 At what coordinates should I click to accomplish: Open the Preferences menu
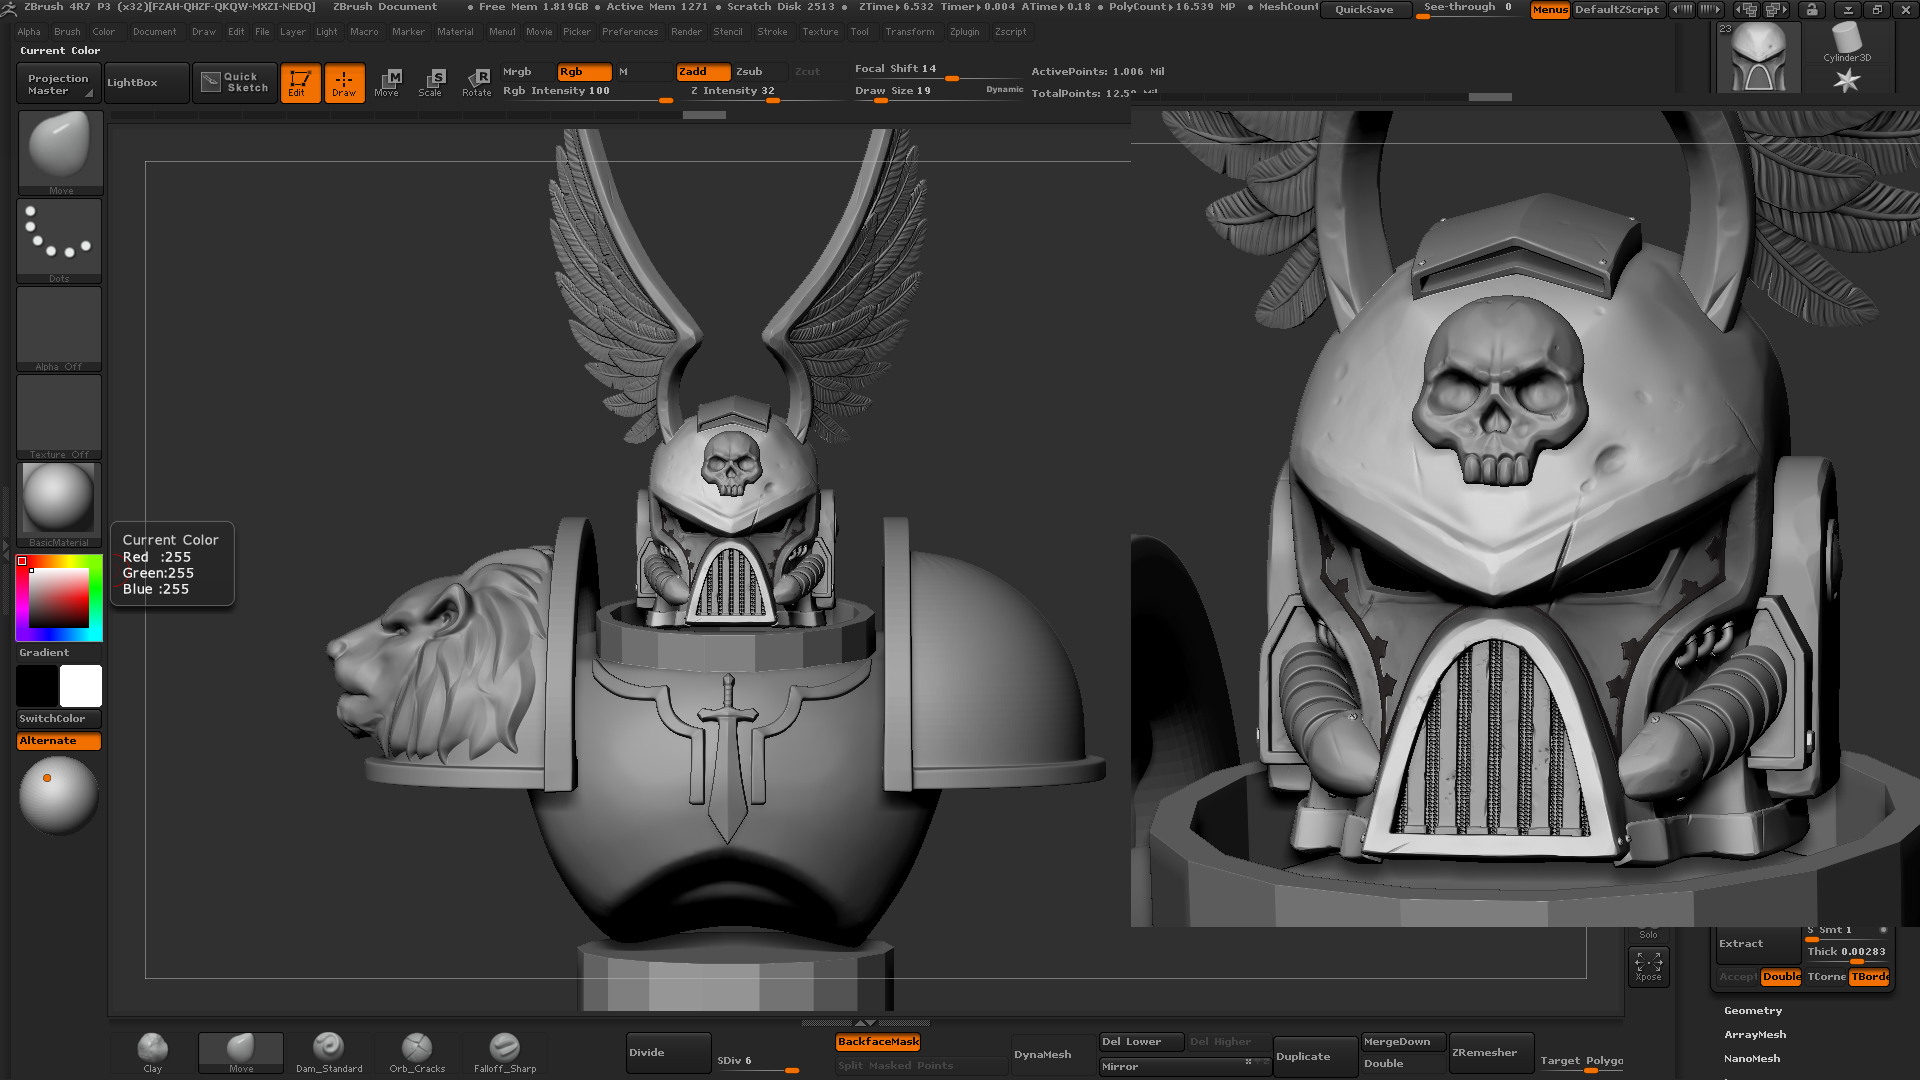pyautogui.click(x=630, y=32)
